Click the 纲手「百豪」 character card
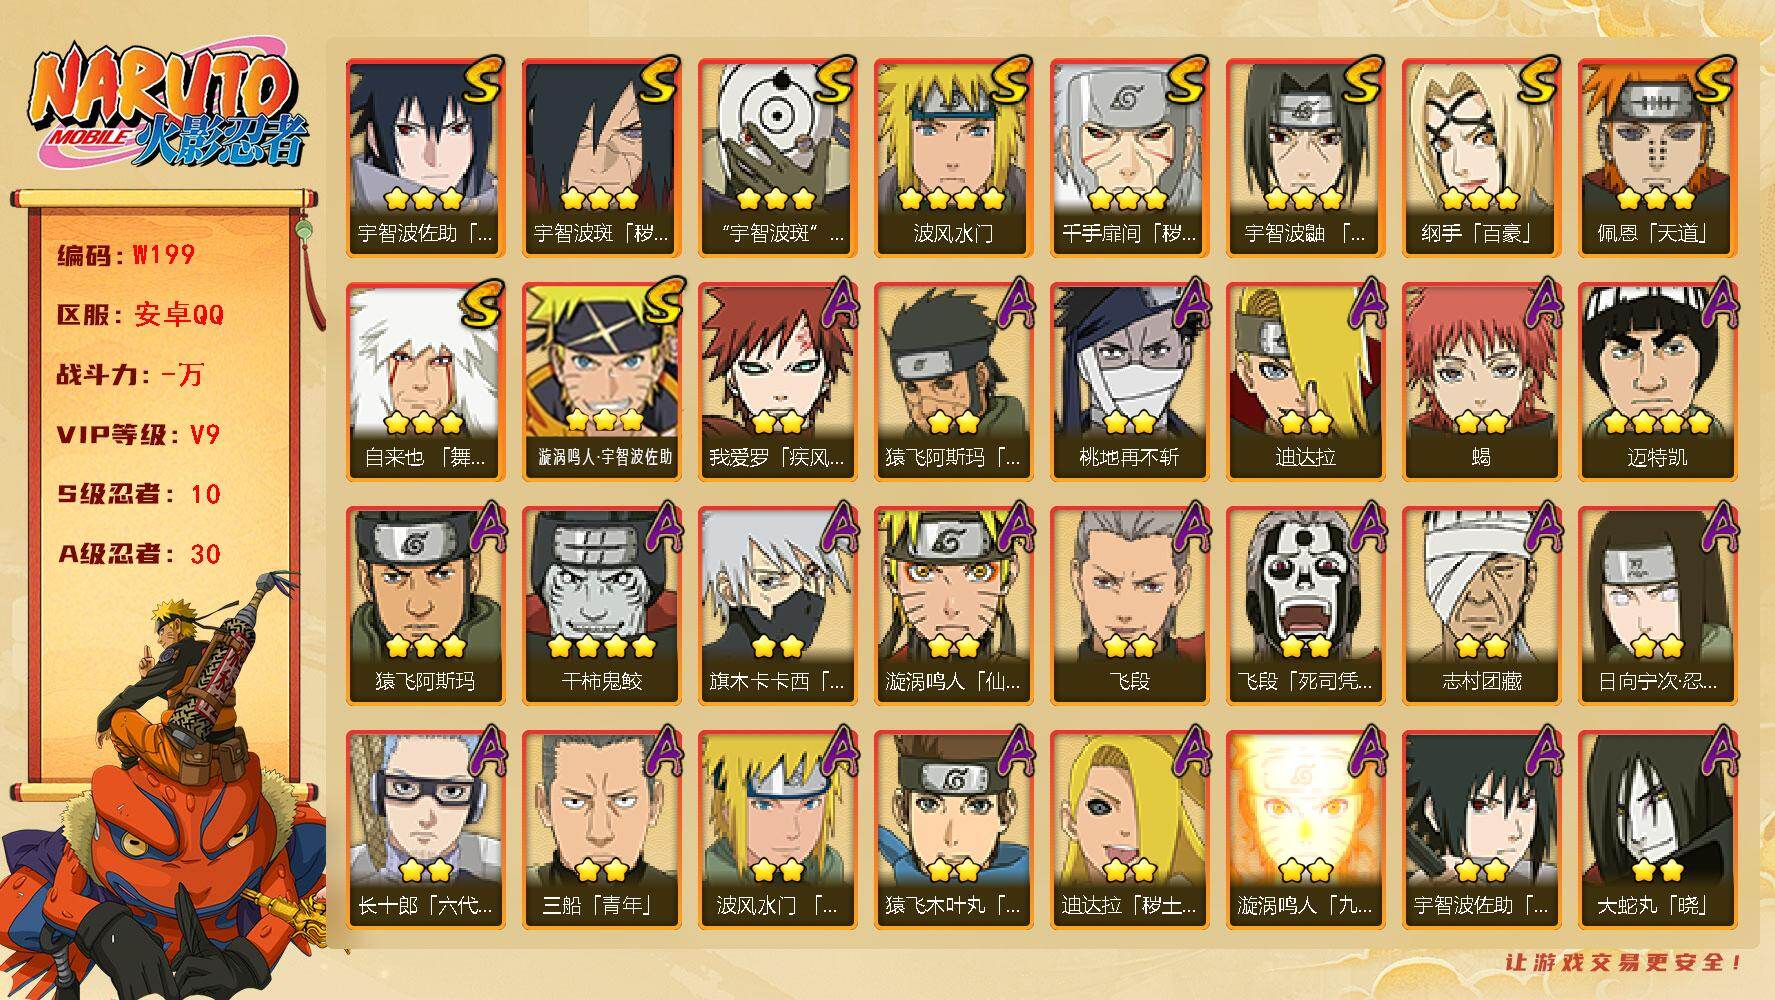 pyautogui.click(x=1481, y=158)
